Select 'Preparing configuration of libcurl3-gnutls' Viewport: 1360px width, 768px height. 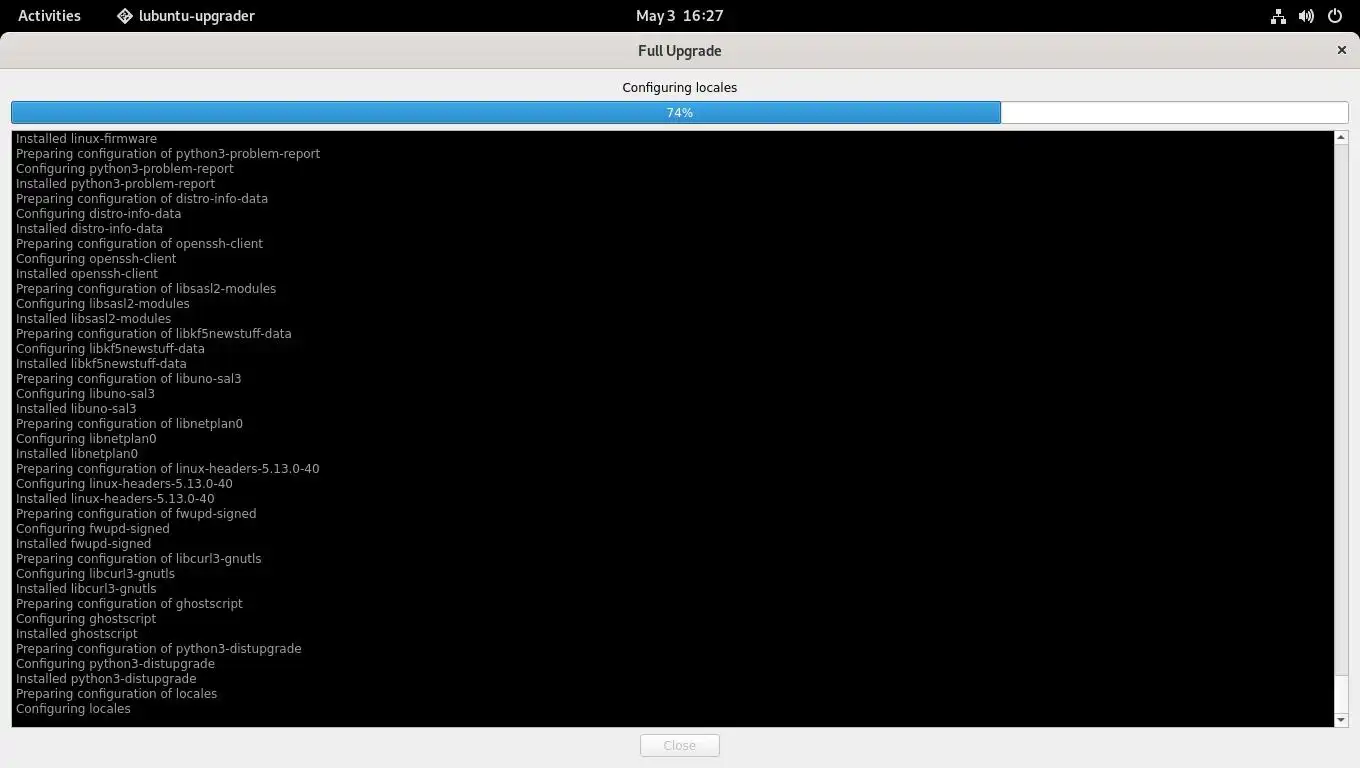(139, 559)
